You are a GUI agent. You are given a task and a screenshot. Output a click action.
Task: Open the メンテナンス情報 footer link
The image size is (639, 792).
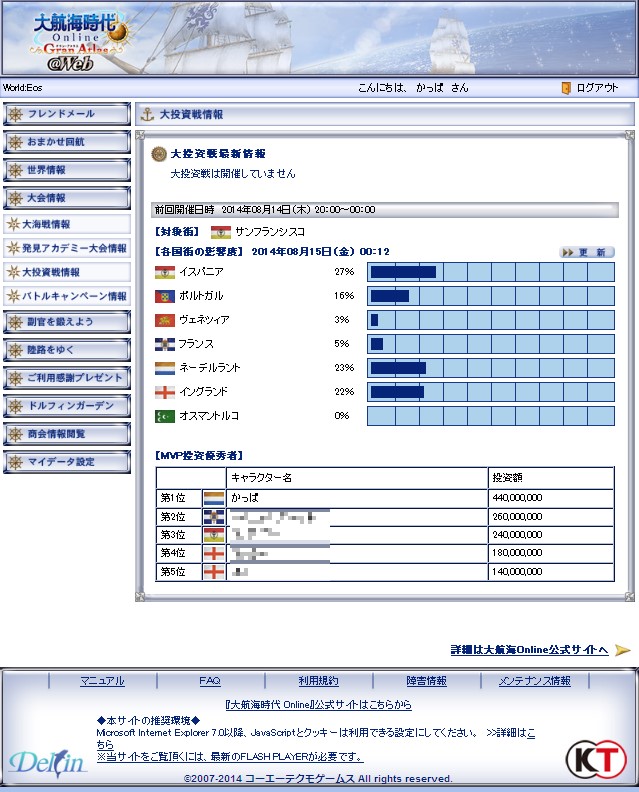[x=534, y=681]
